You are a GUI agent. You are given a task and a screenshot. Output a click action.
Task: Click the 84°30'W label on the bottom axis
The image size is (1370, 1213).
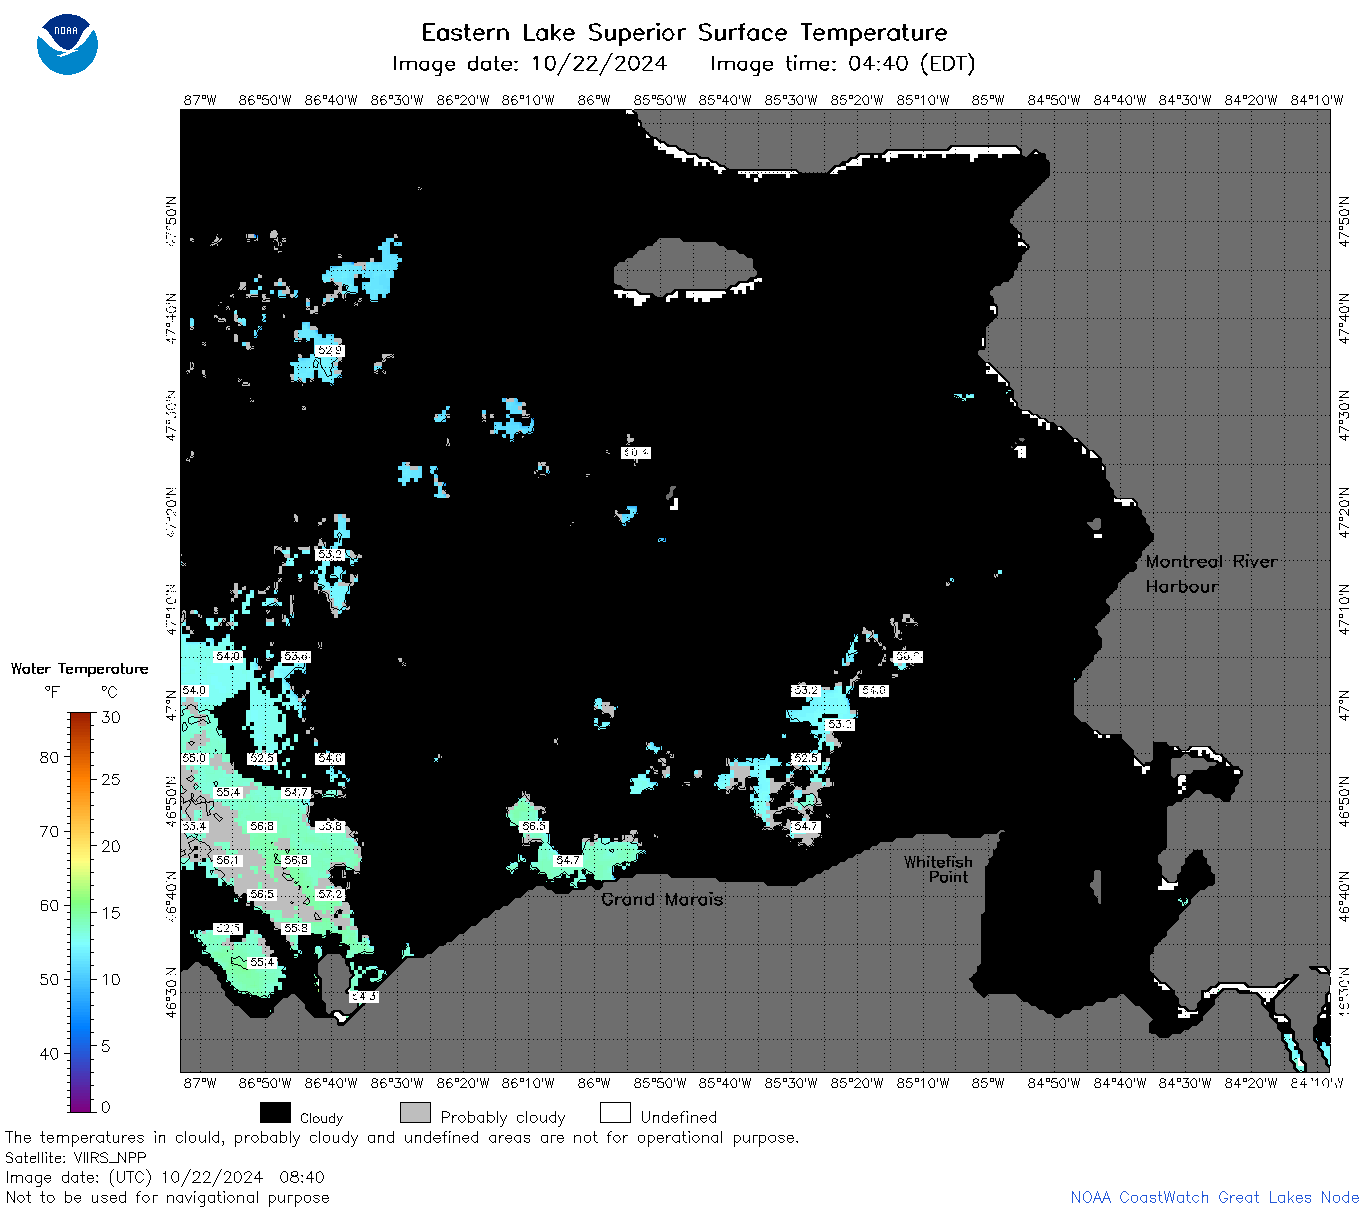1185,1082
